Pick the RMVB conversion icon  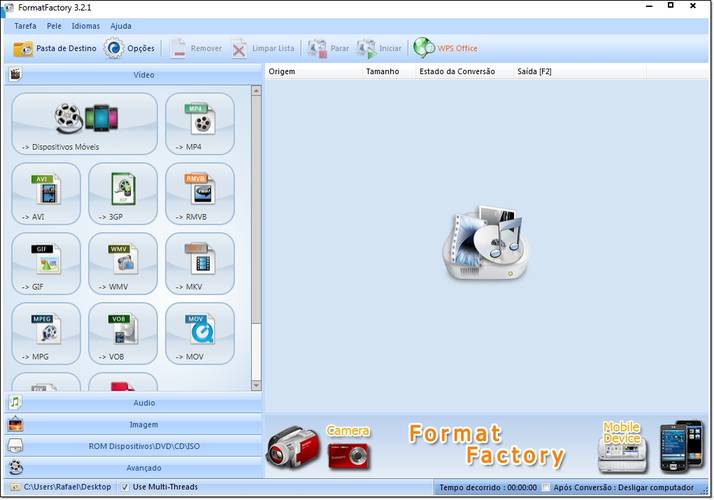200,194
